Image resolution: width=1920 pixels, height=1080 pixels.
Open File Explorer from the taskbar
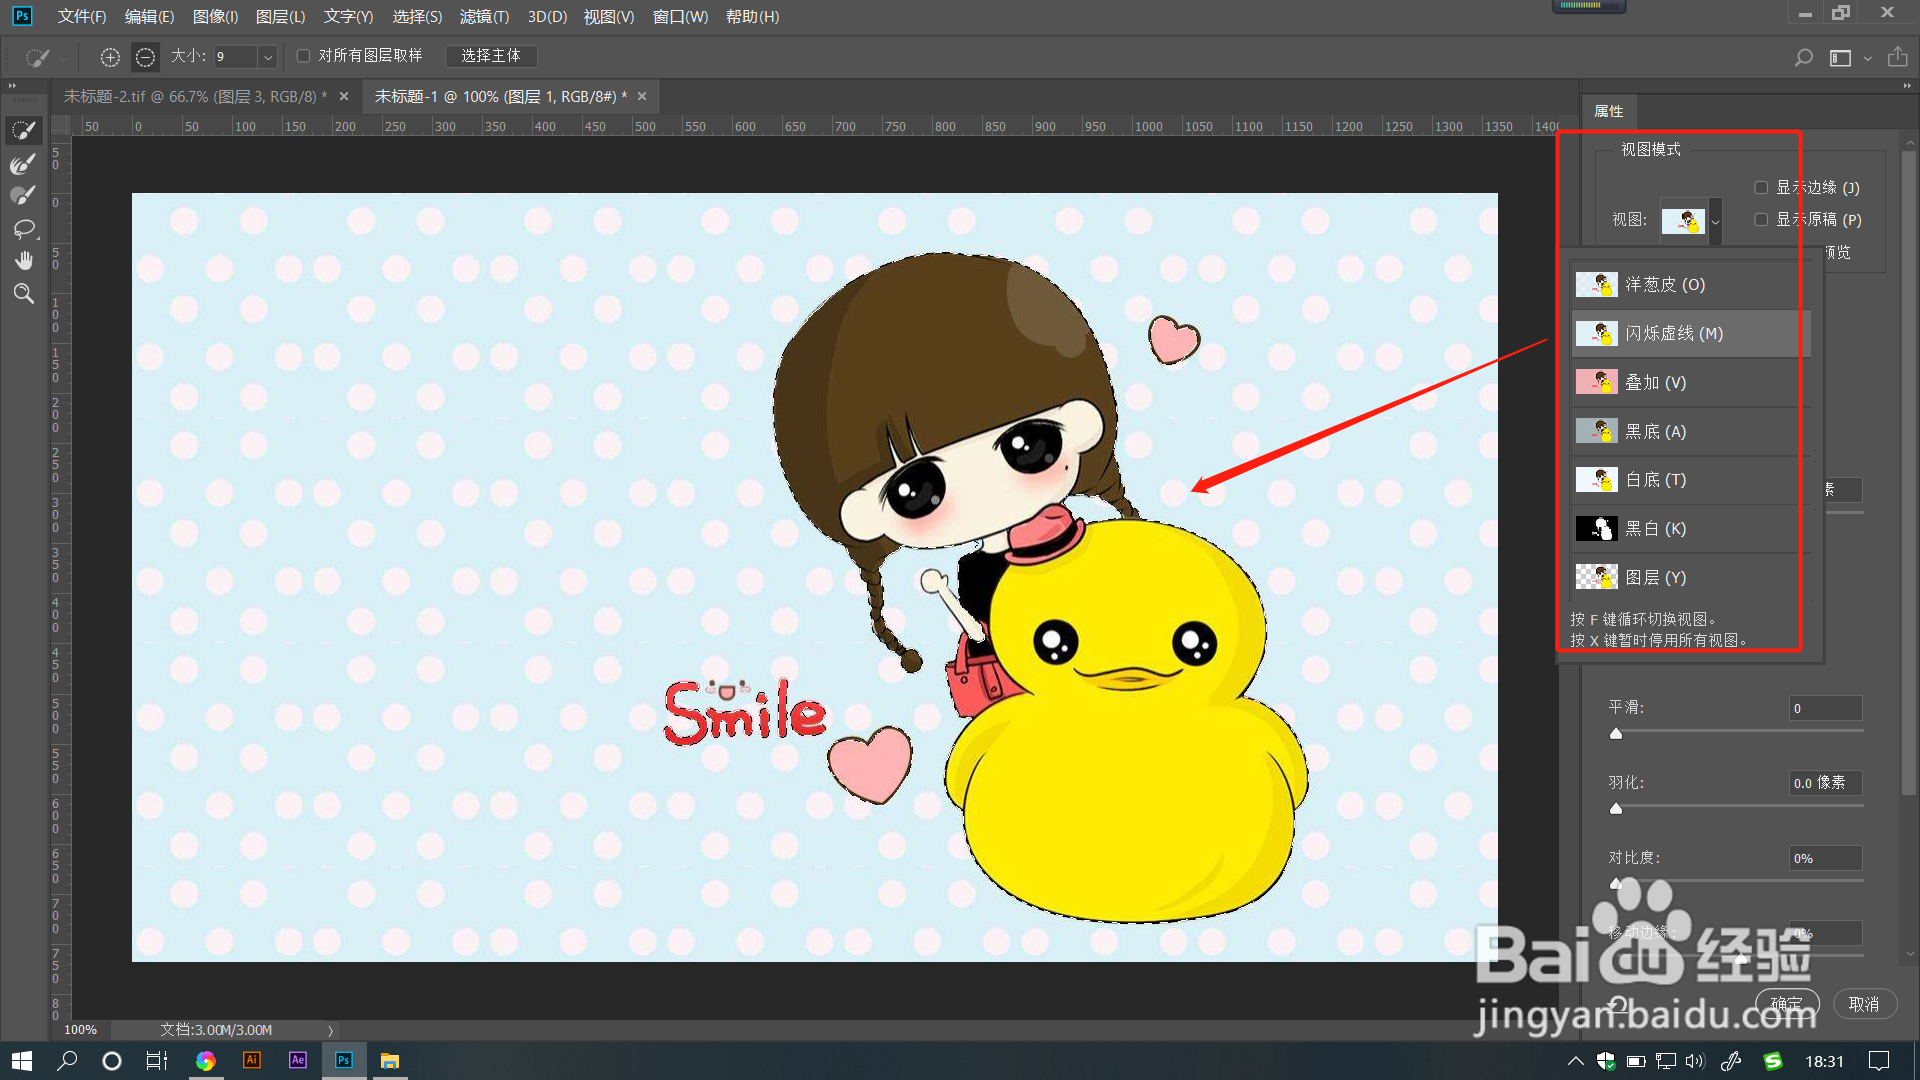390,1061
